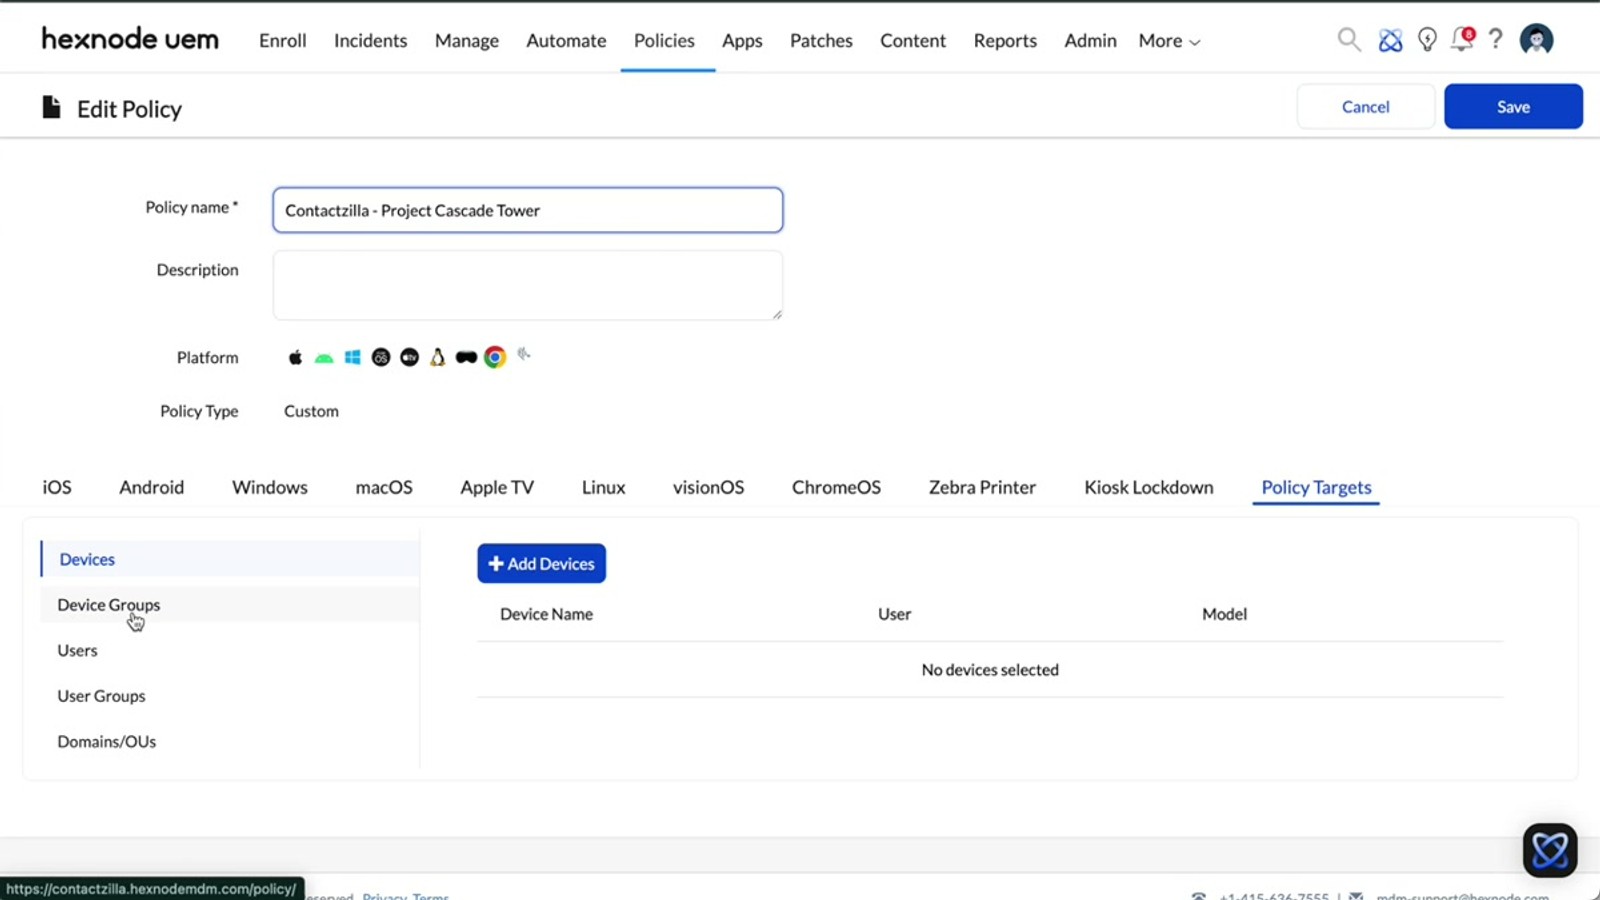Click the 'No devices selected' message
The image size is (1600, 900).
point(990,670)
